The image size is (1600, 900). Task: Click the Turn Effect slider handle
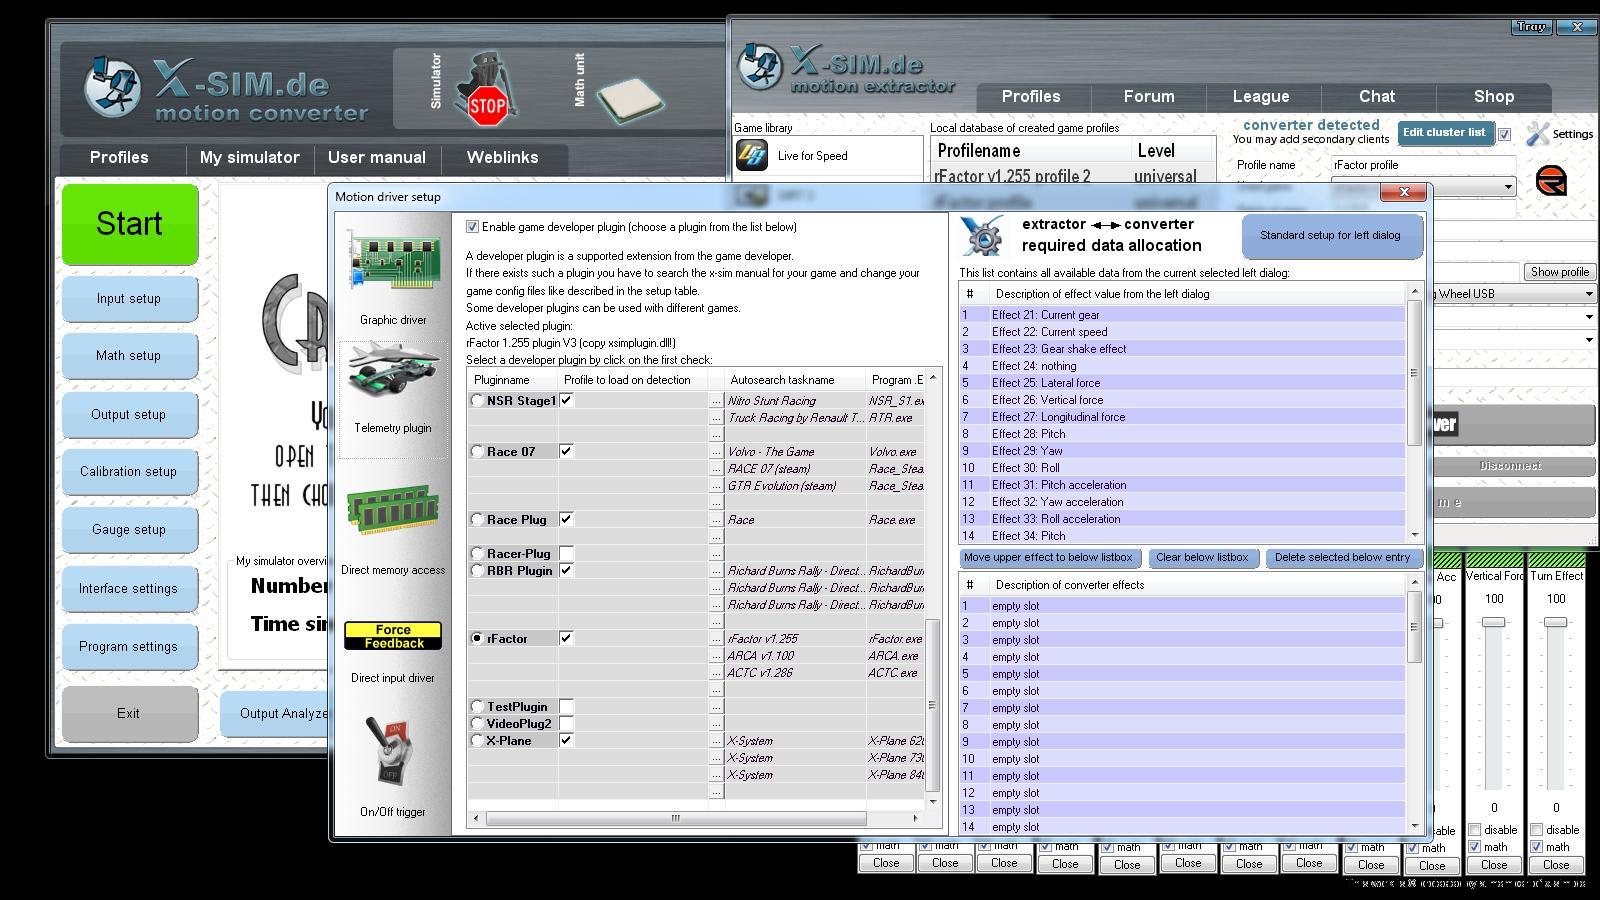(x=1555, y=622)
